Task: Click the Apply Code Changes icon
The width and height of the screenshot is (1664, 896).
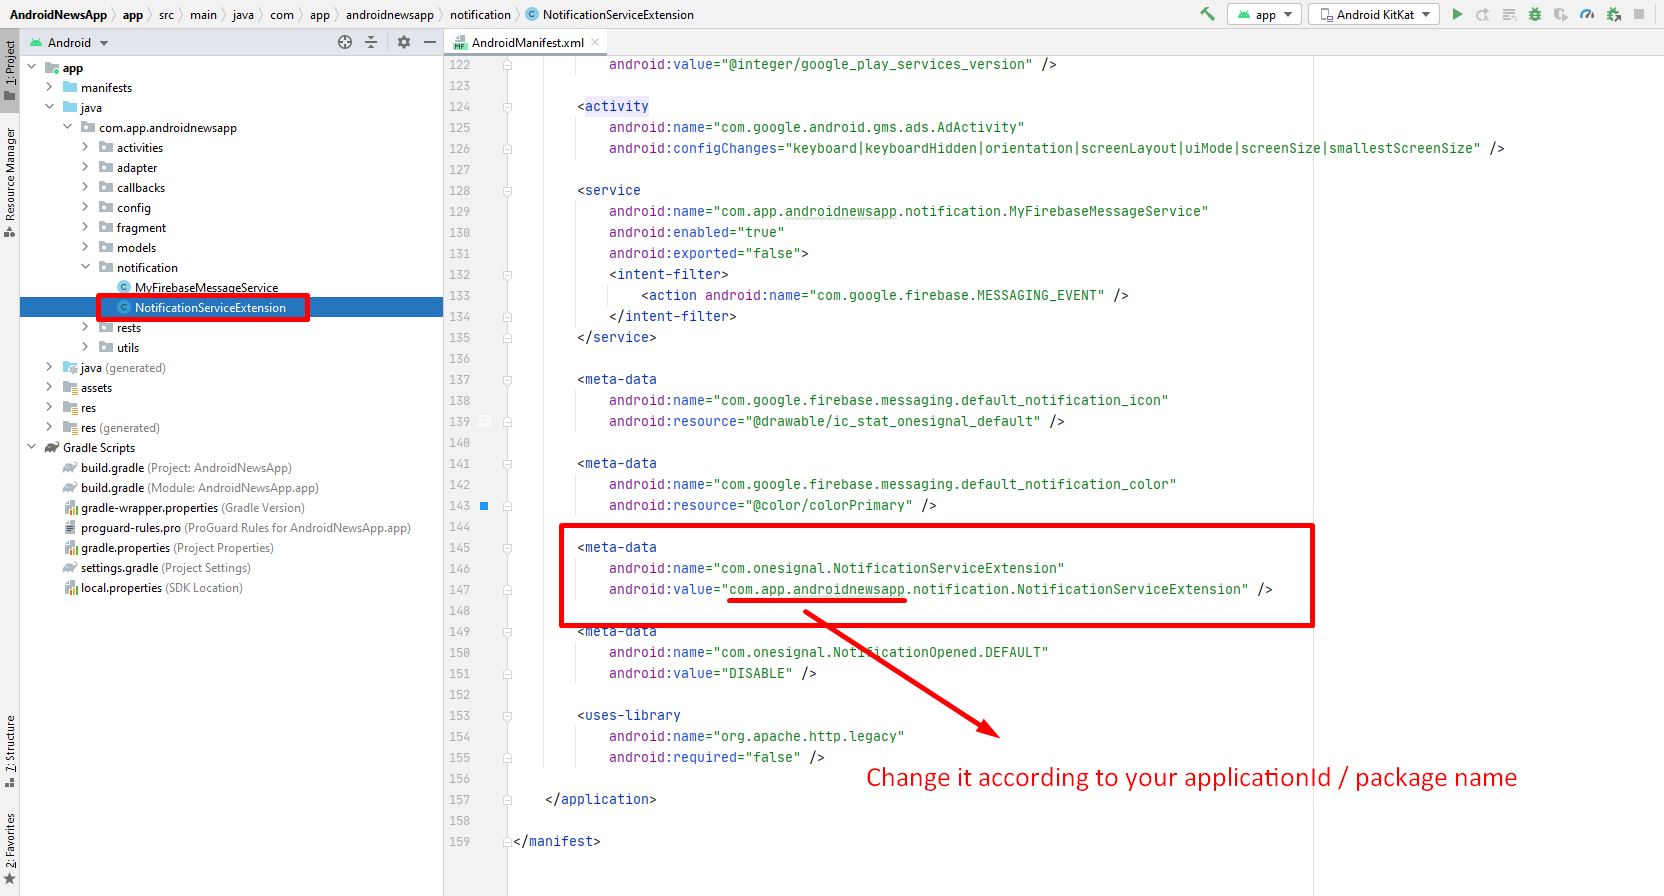Action: [x=1509, y=14]
